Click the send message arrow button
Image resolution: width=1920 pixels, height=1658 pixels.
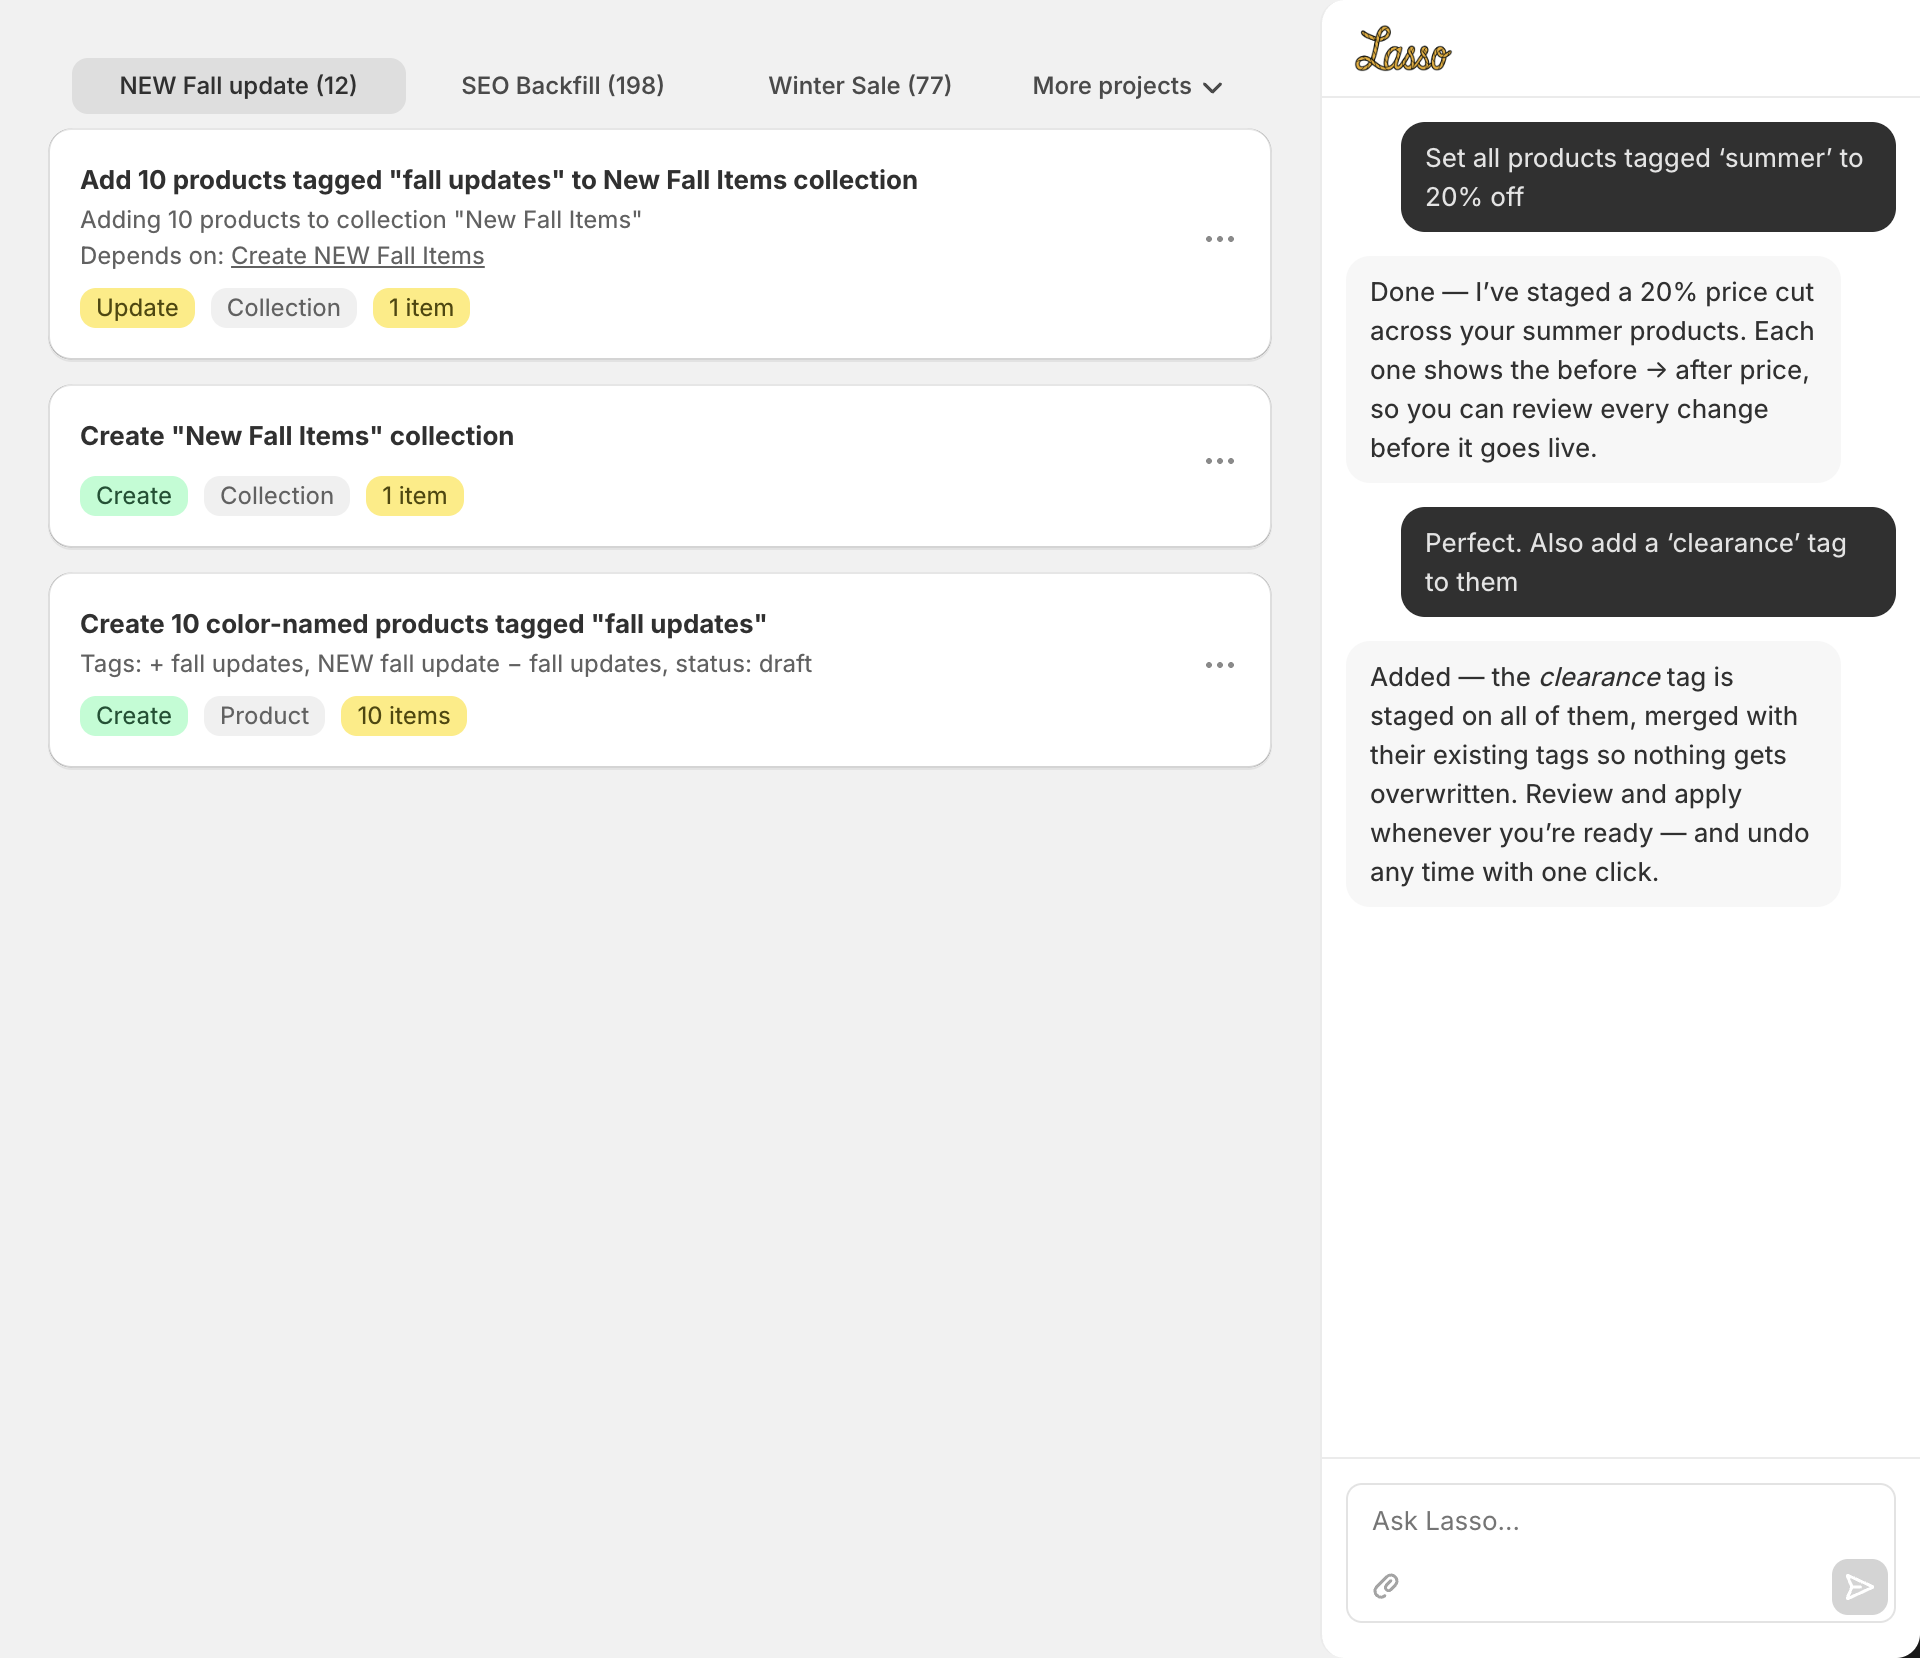pyautogui.click(x=1859, y=1586)
